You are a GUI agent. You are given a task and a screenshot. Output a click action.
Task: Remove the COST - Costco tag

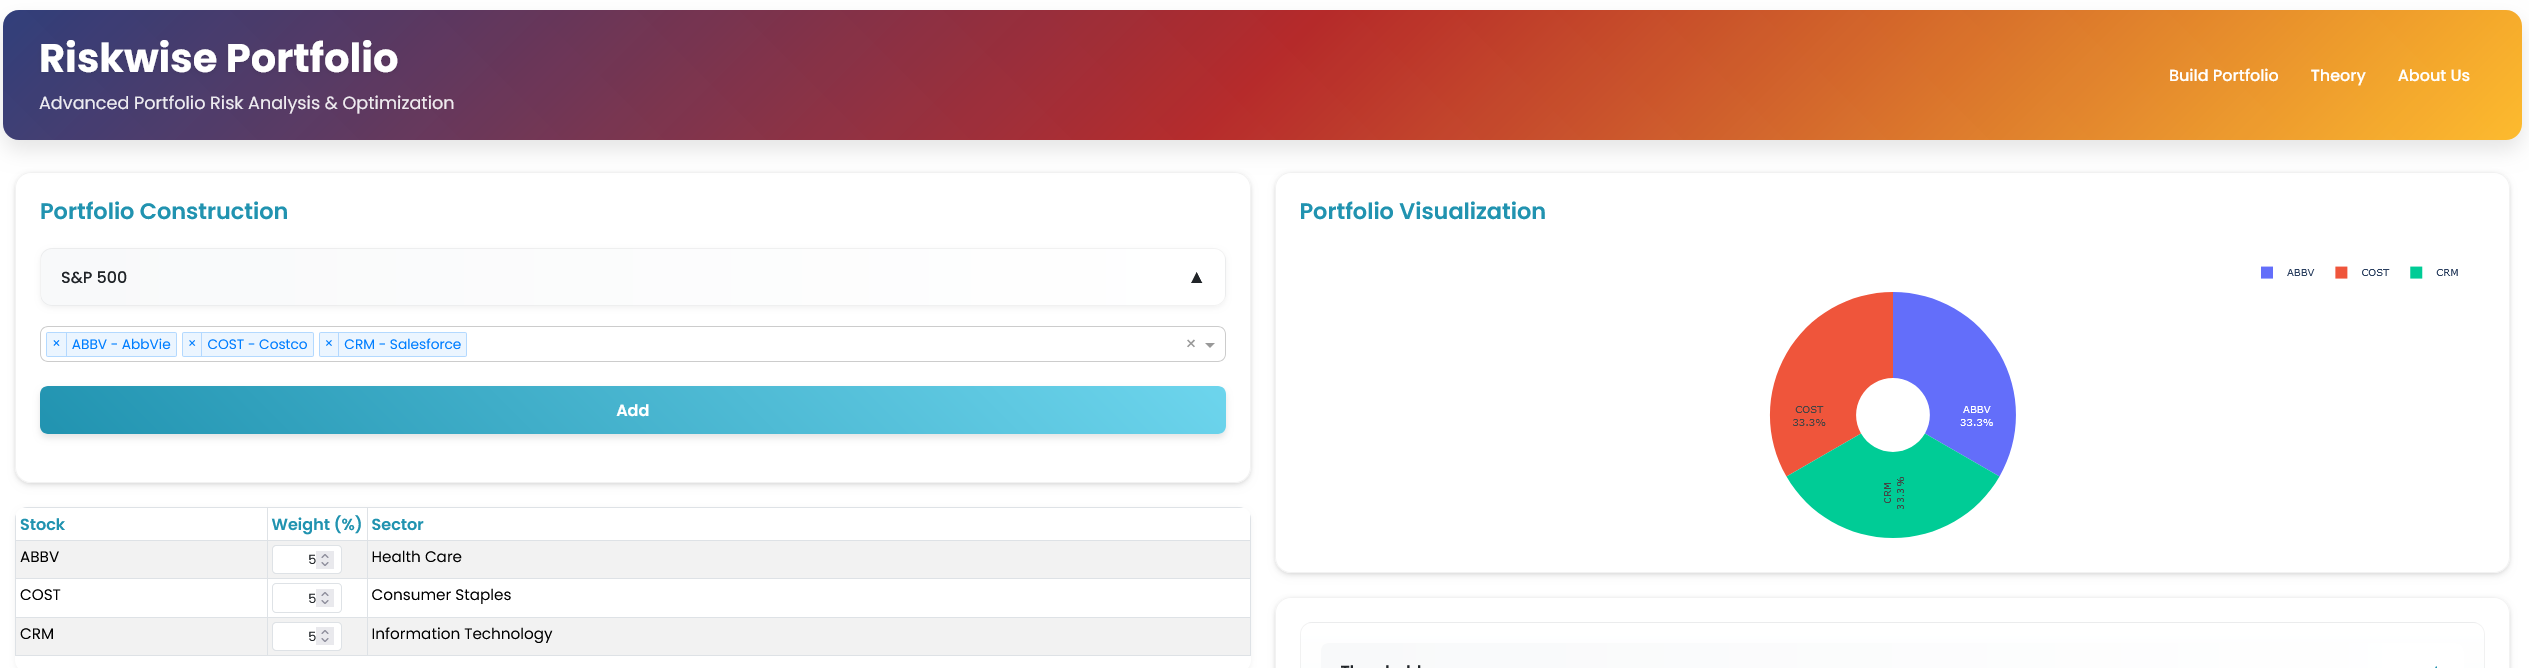point(192,344)
